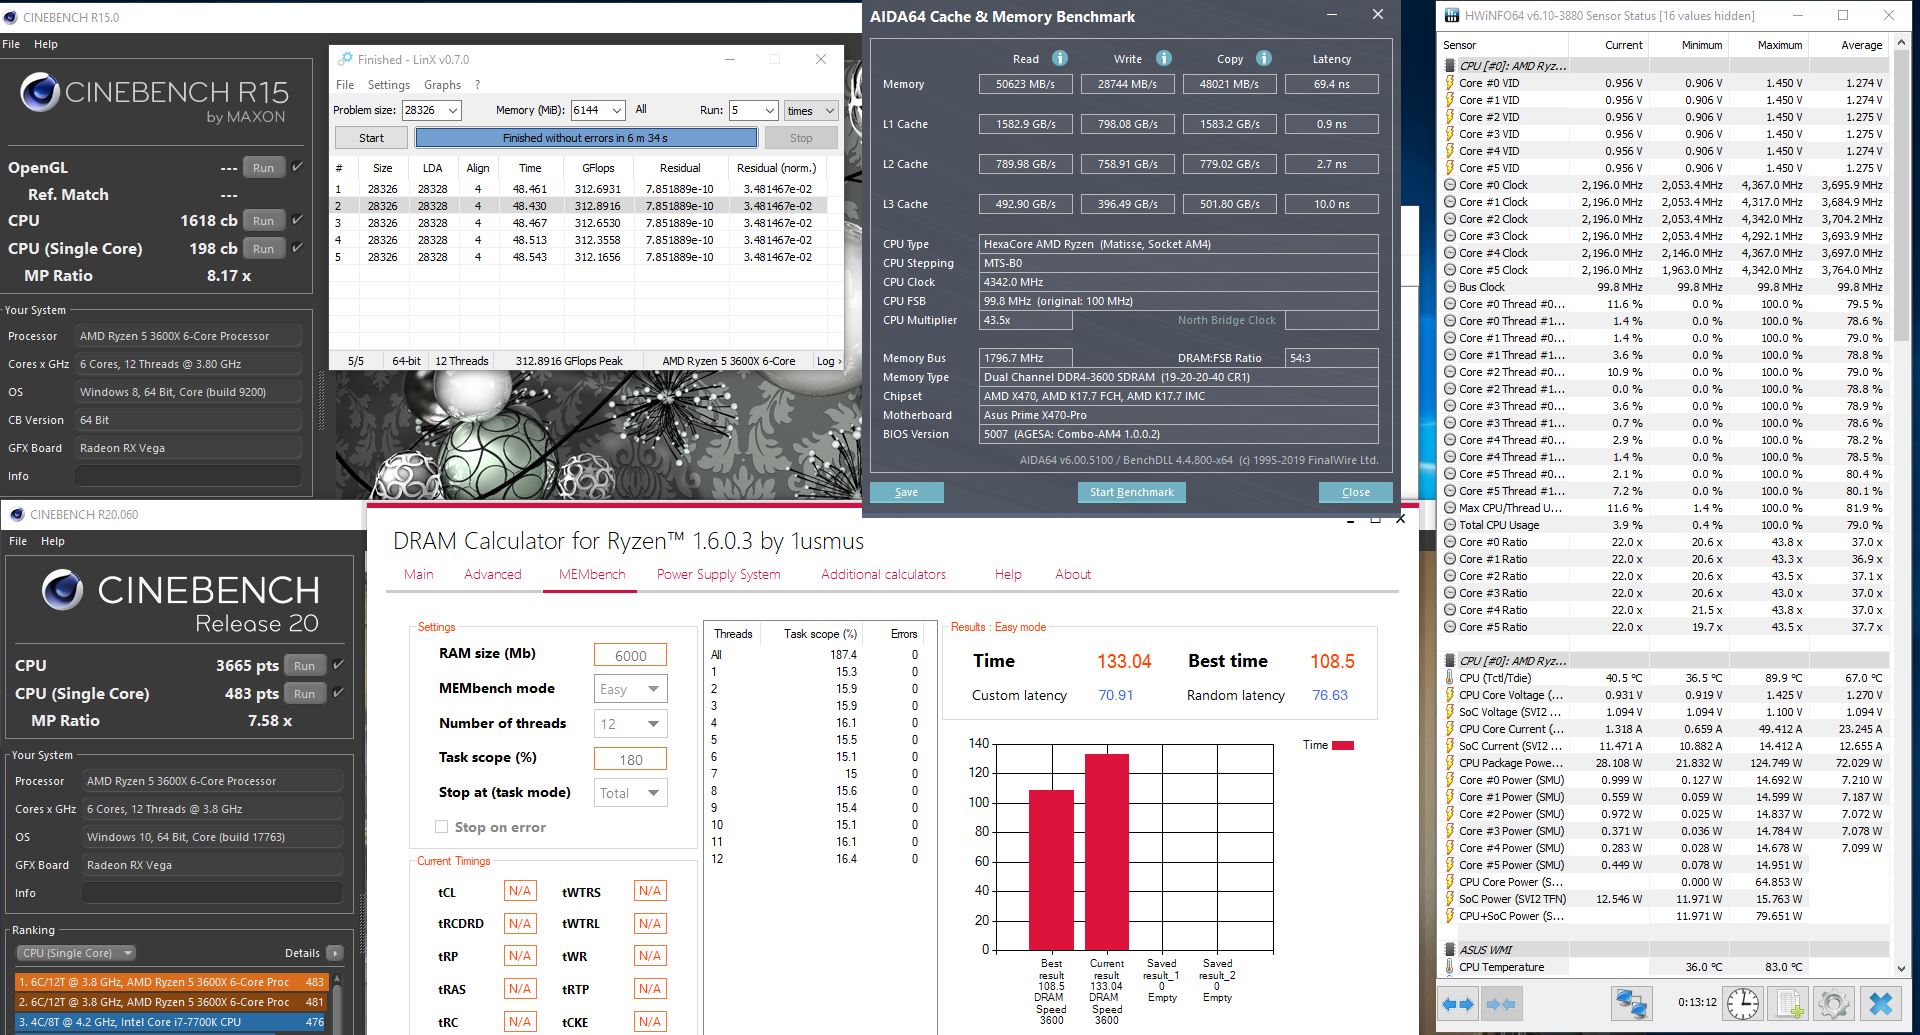The height and width of the screenshot is (1035, 1920).
Task: Open LinX times unit dropdown
Action: pos(811,110)
